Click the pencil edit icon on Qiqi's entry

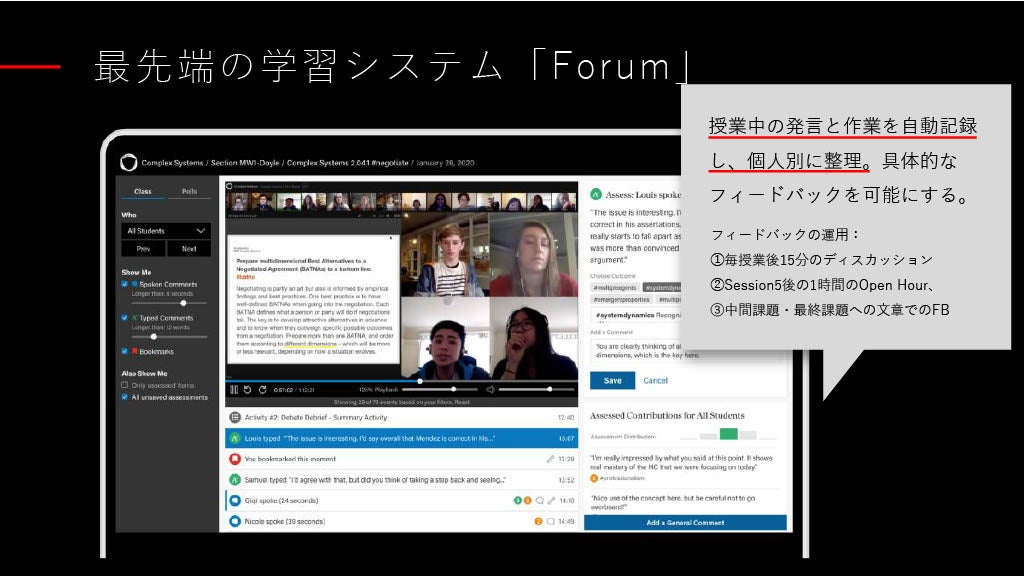pos(550,501)
